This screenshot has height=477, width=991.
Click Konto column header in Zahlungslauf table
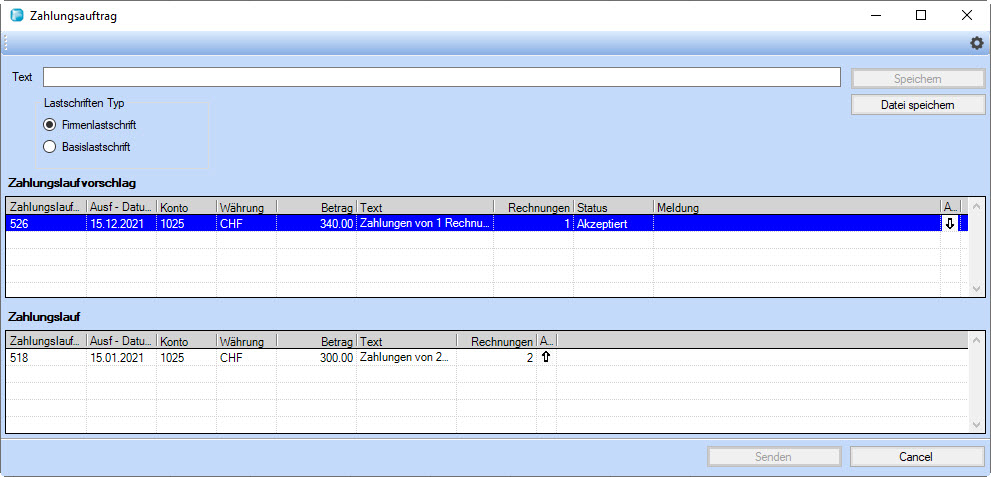click(x=185, y=341)
